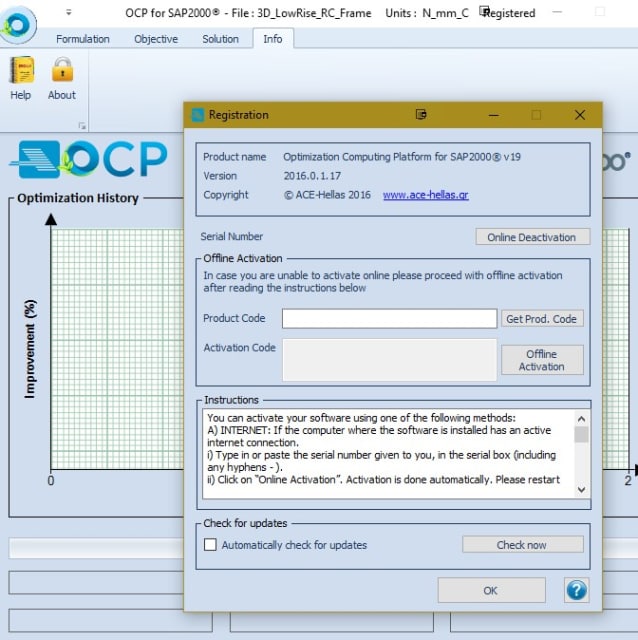This screenshot has width=638, height=640.
Task: Click the Get Prod. Code button
Action: 542,319
